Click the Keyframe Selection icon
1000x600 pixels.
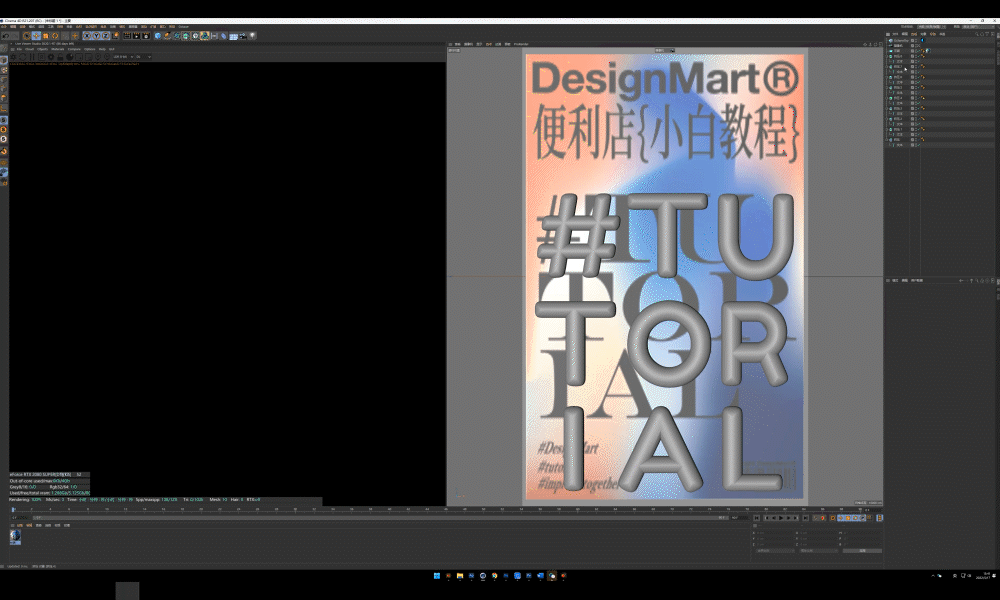[833, 518]
